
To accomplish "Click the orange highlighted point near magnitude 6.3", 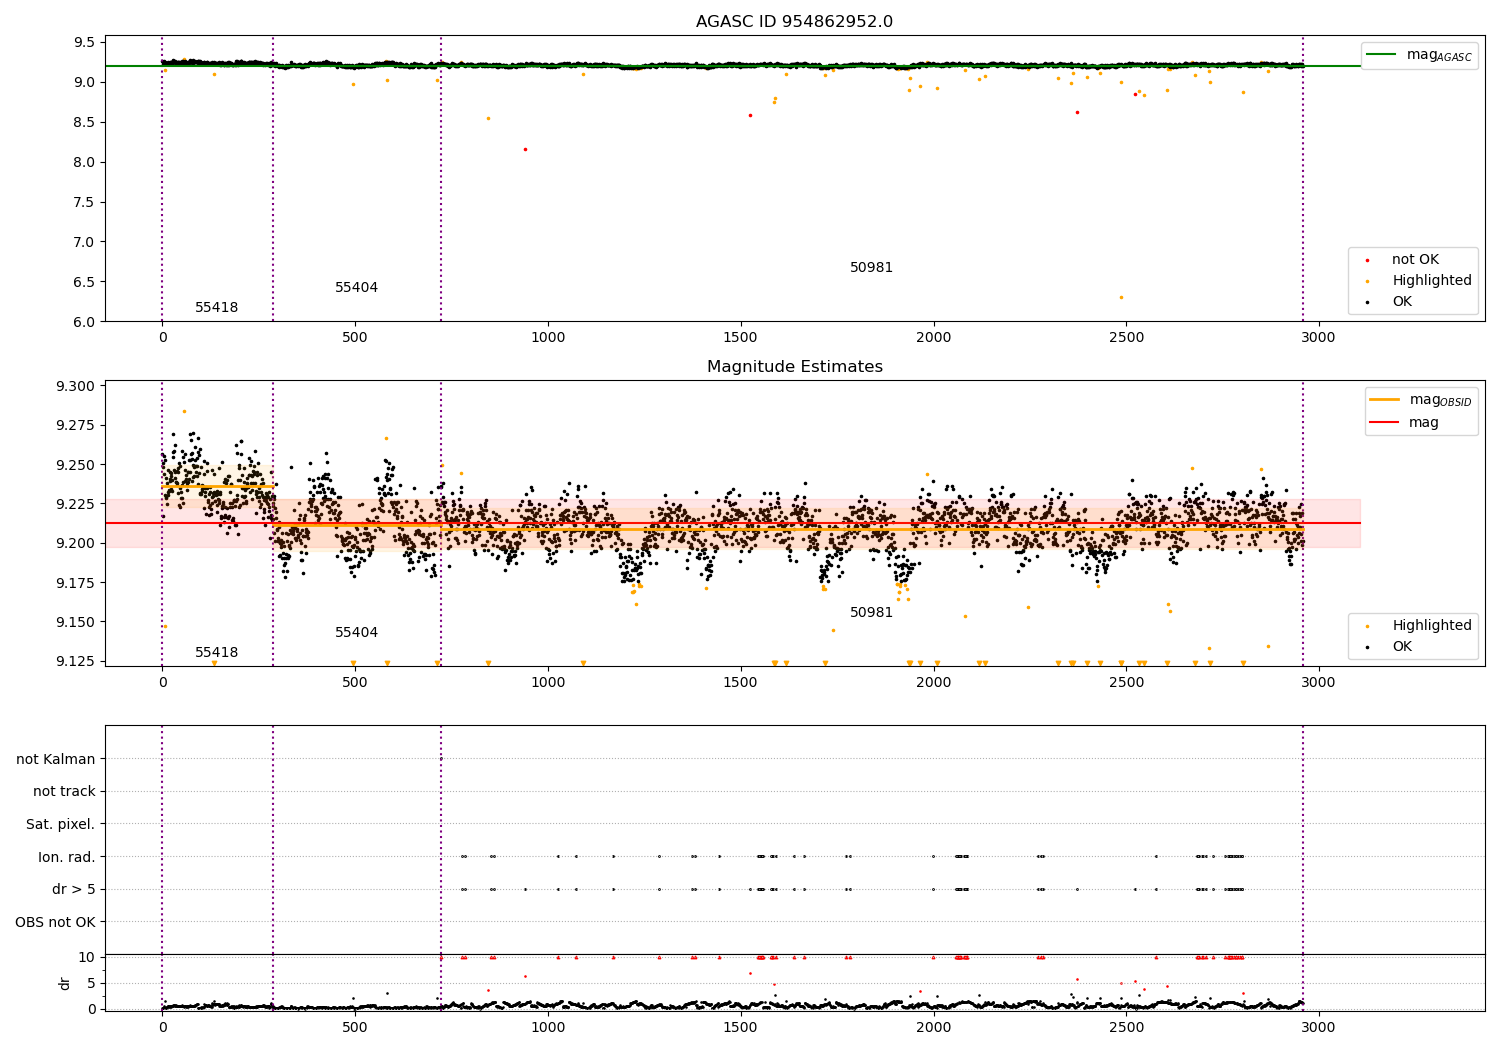I will click(x=1121, y=297).
